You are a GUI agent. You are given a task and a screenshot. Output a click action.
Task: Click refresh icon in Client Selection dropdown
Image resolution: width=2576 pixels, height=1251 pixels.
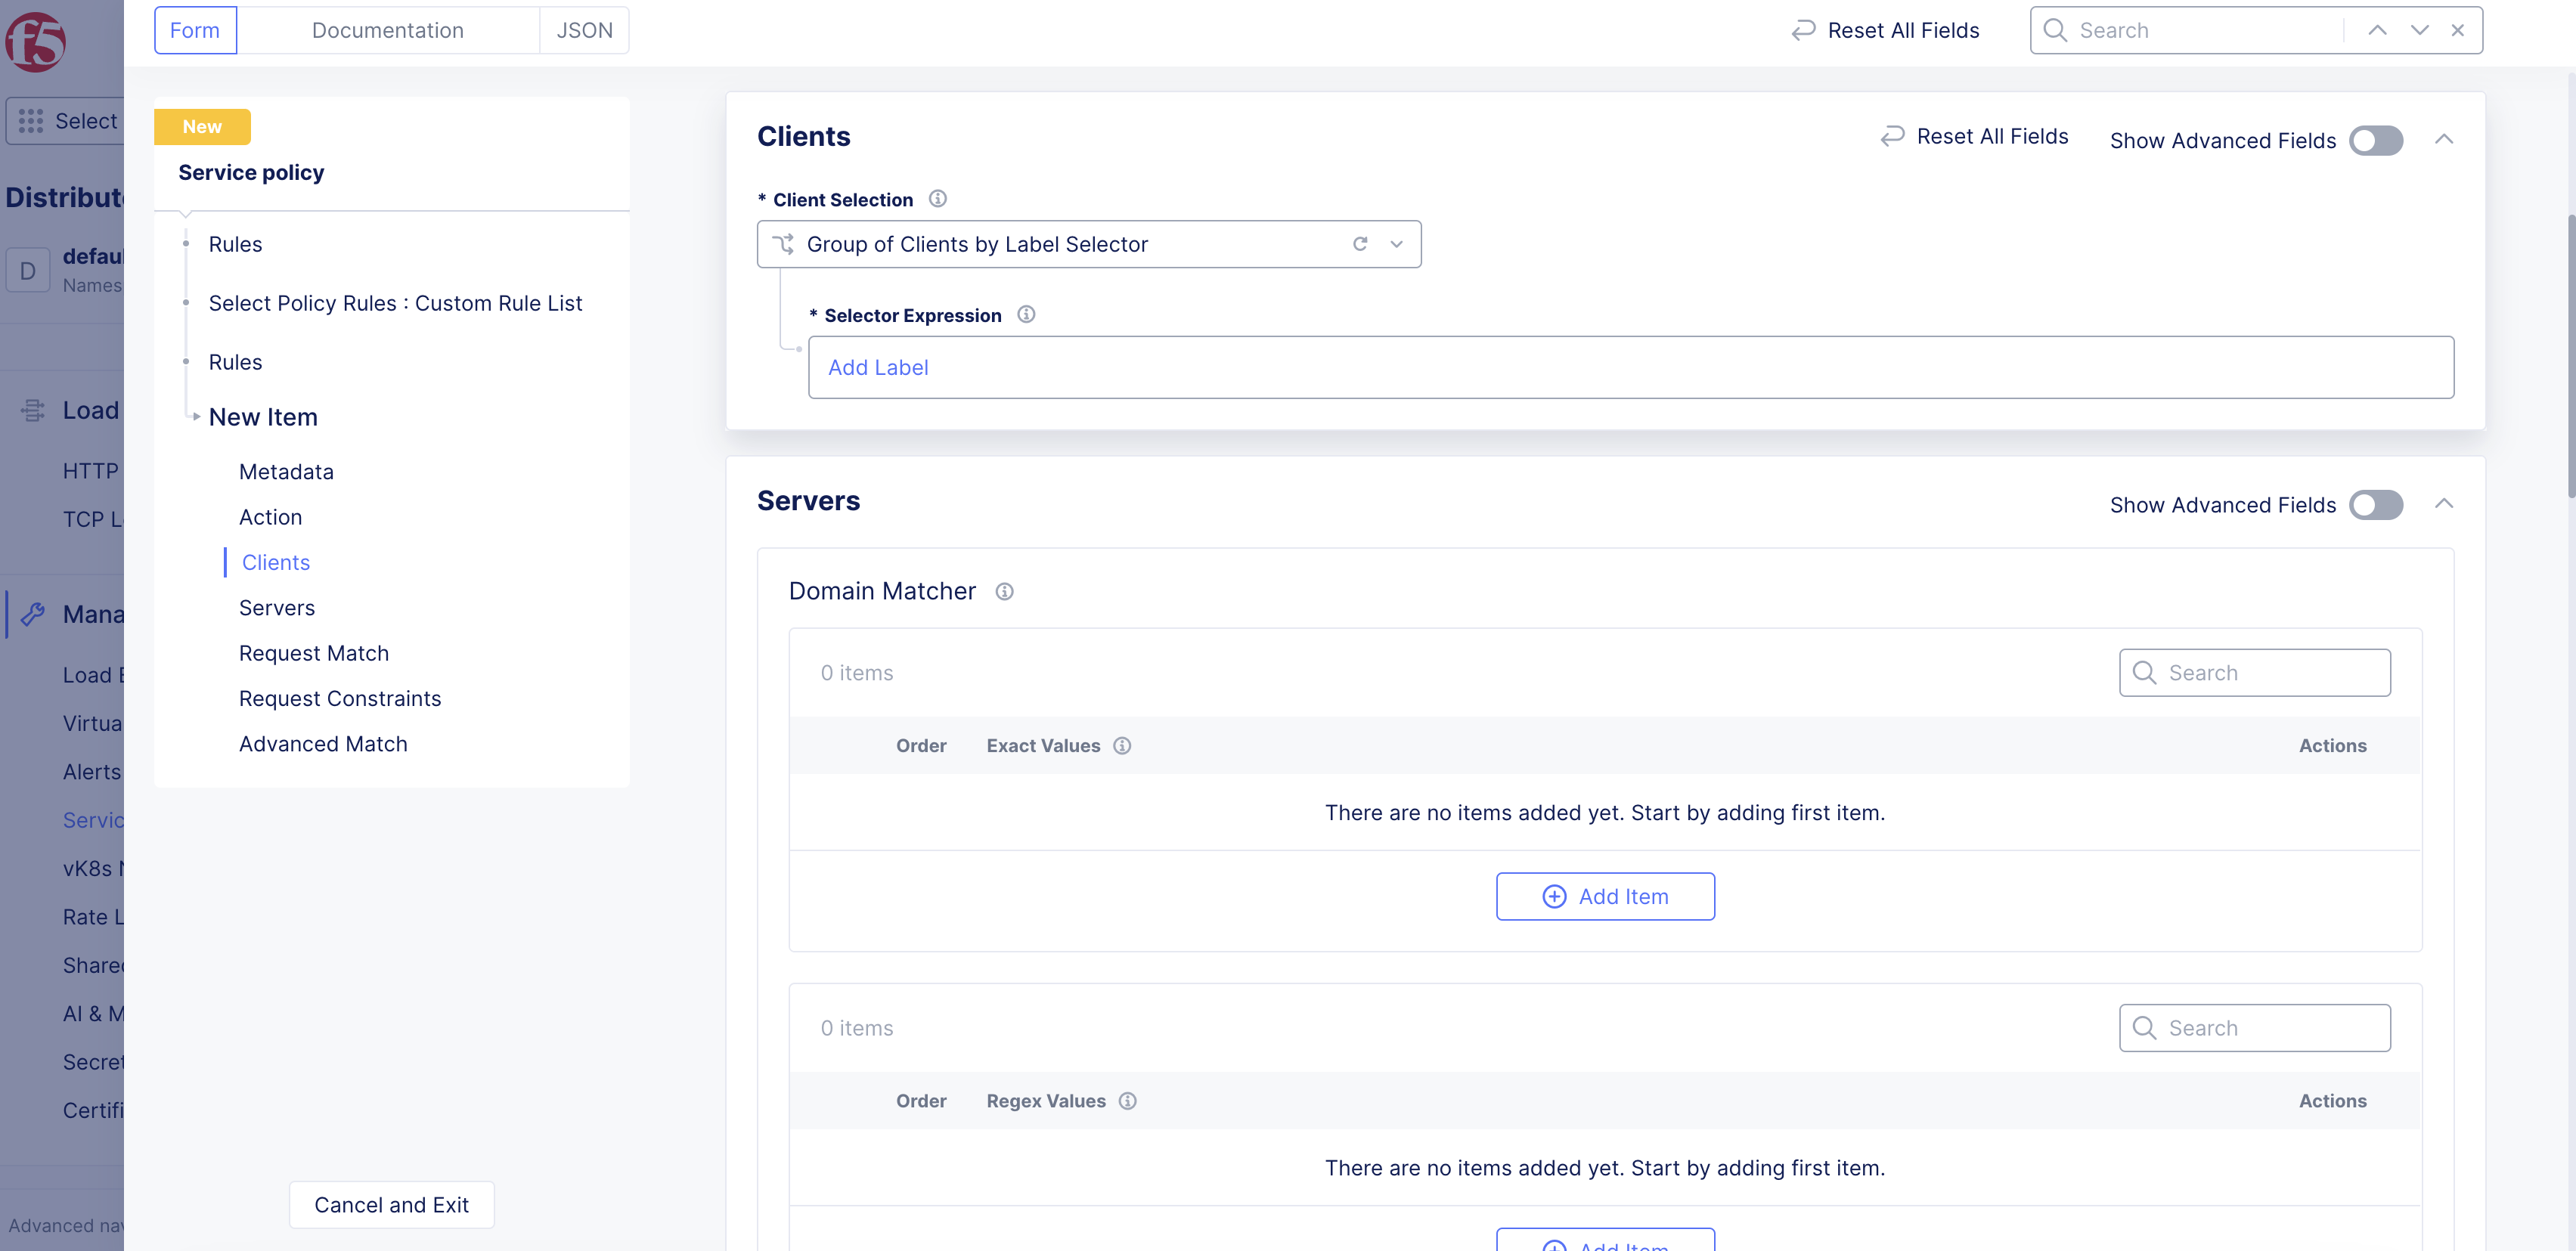[x=1360, y=244]
